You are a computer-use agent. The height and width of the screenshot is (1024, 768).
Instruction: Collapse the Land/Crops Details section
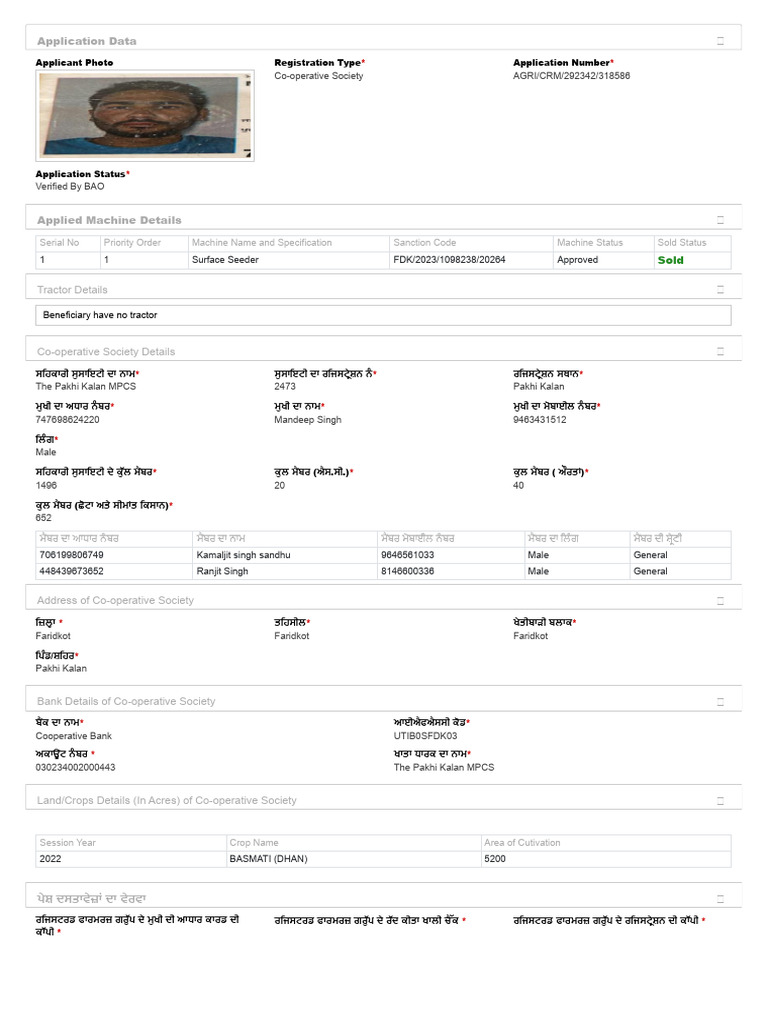(720, 801)
